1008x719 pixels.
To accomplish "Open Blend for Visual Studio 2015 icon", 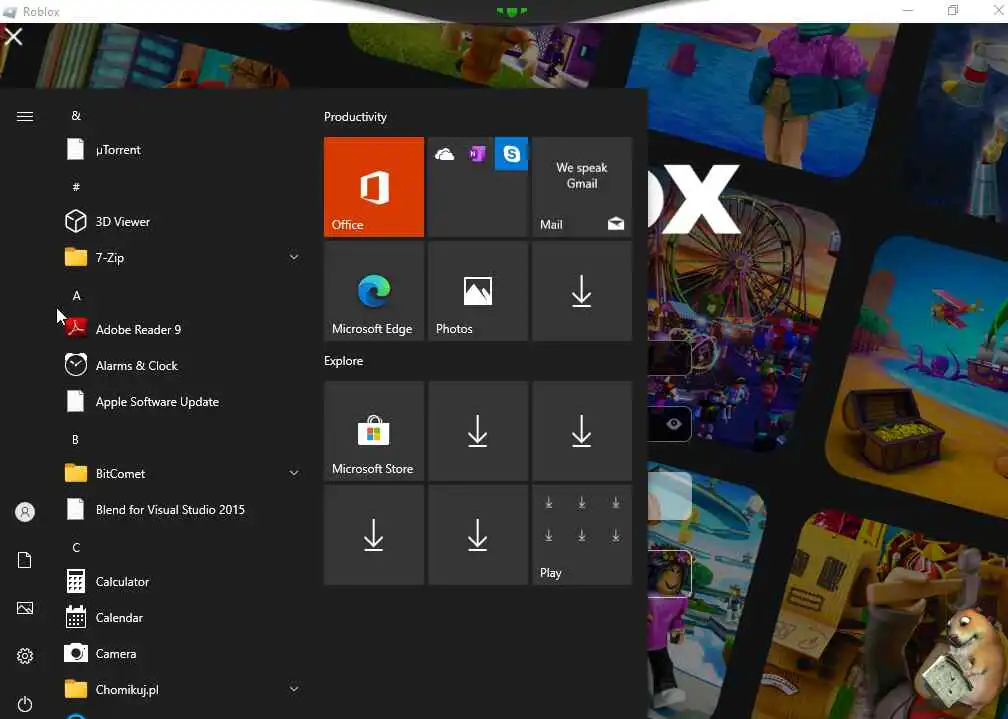I will click(x=76, y=509).
